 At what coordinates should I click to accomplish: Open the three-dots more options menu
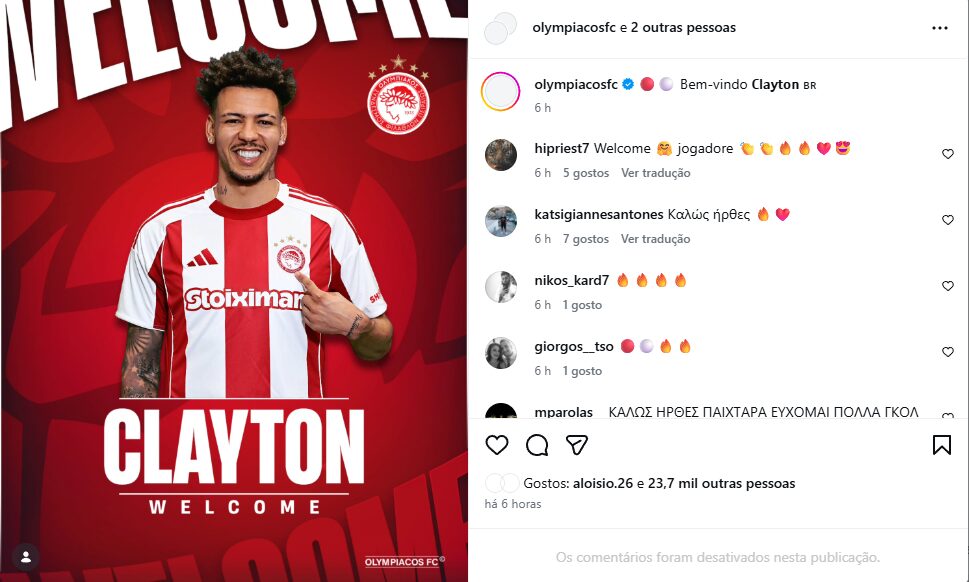tap(939, 28)
